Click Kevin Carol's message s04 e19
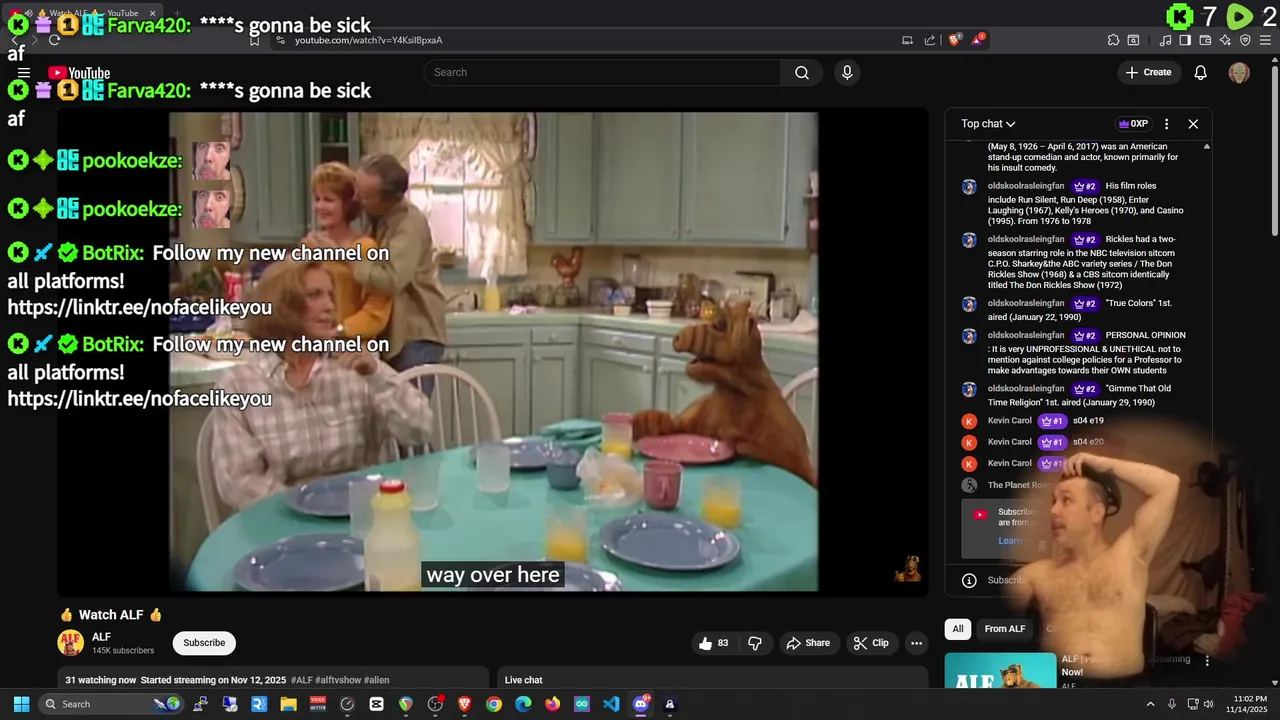 [1088, 421]
